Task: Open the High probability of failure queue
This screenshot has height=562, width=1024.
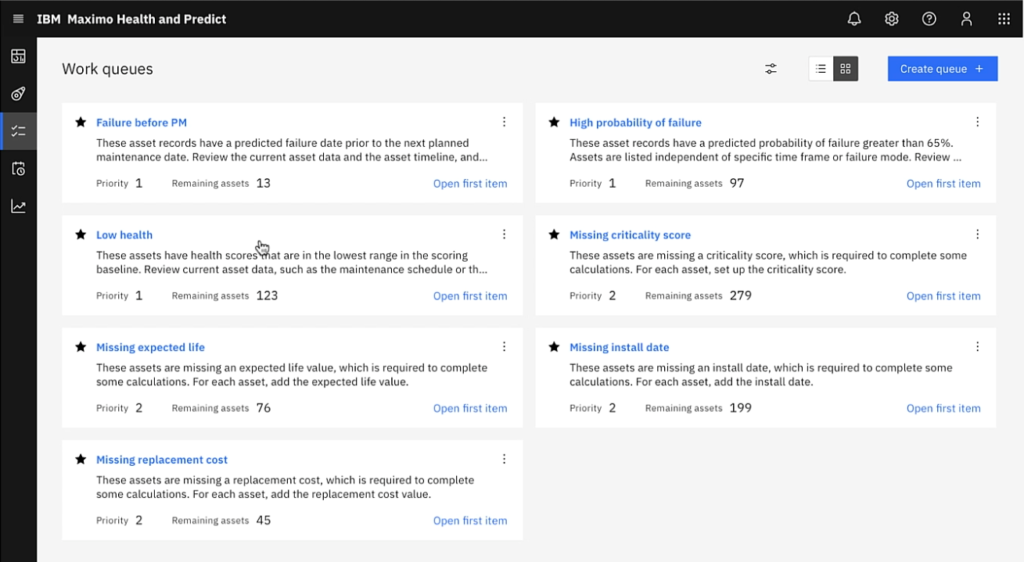Action: [x=635, y=123]
